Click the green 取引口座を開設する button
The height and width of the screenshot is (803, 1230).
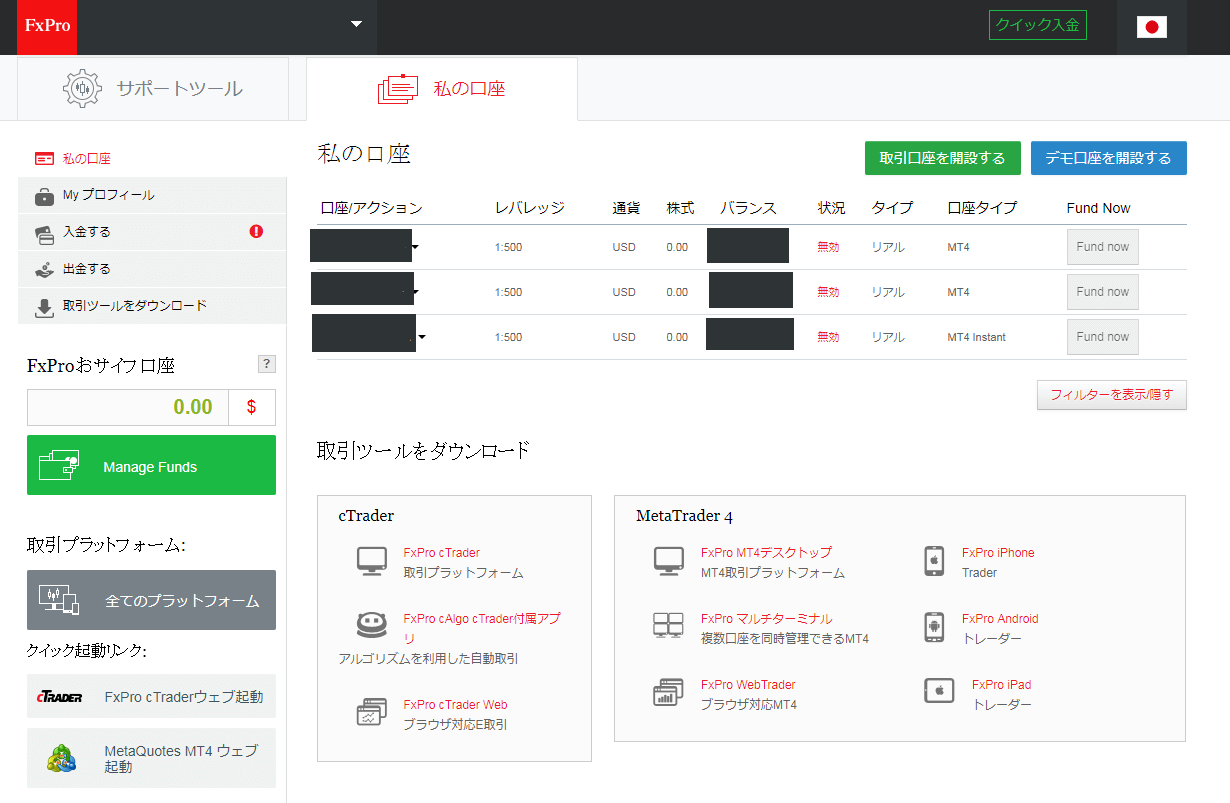coord(942,158)
